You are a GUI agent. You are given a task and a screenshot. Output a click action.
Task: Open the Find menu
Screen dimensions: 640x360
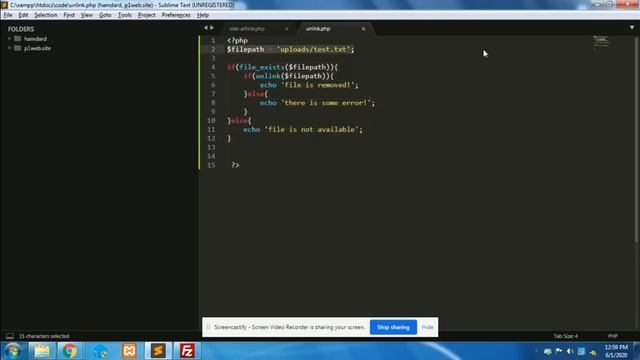[69, 15]
